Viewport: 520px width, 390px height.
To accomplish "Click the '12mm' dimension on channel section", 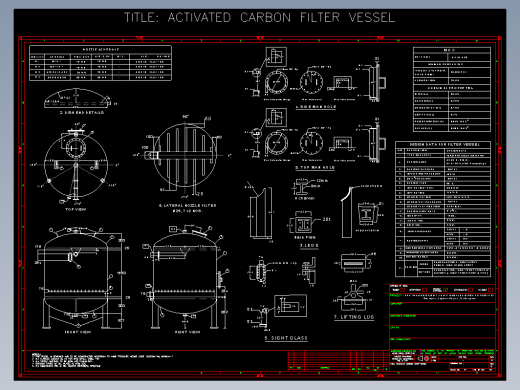I will point(322,181).
